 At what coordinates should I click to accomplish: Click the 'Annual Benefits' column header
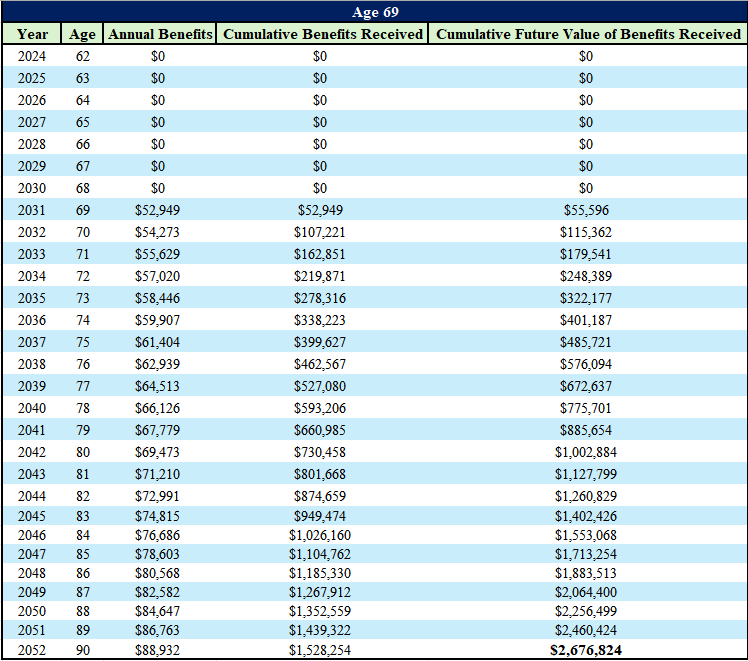coord(160,34)
